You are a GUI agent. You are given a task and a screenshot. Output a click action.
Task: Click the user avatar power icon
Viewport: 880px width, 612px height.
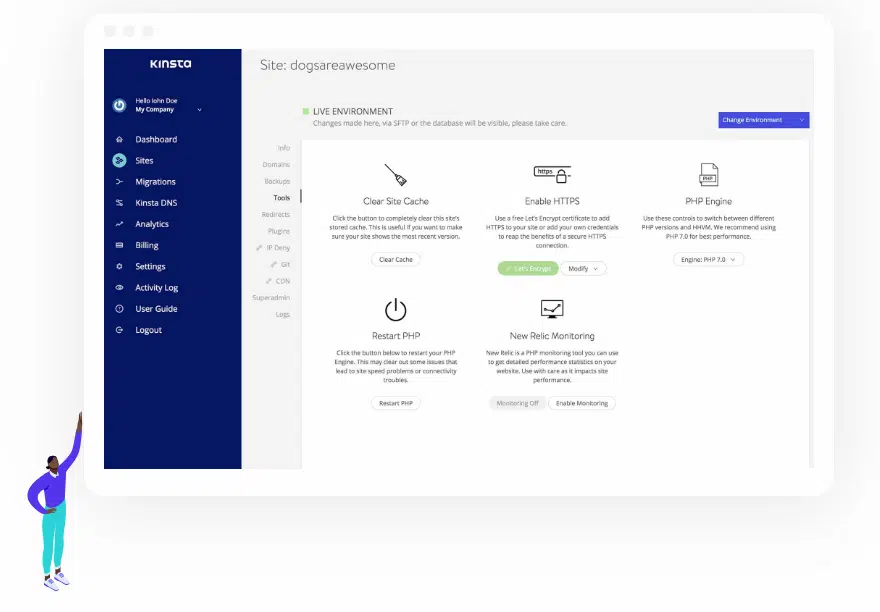tap(119, 105)
